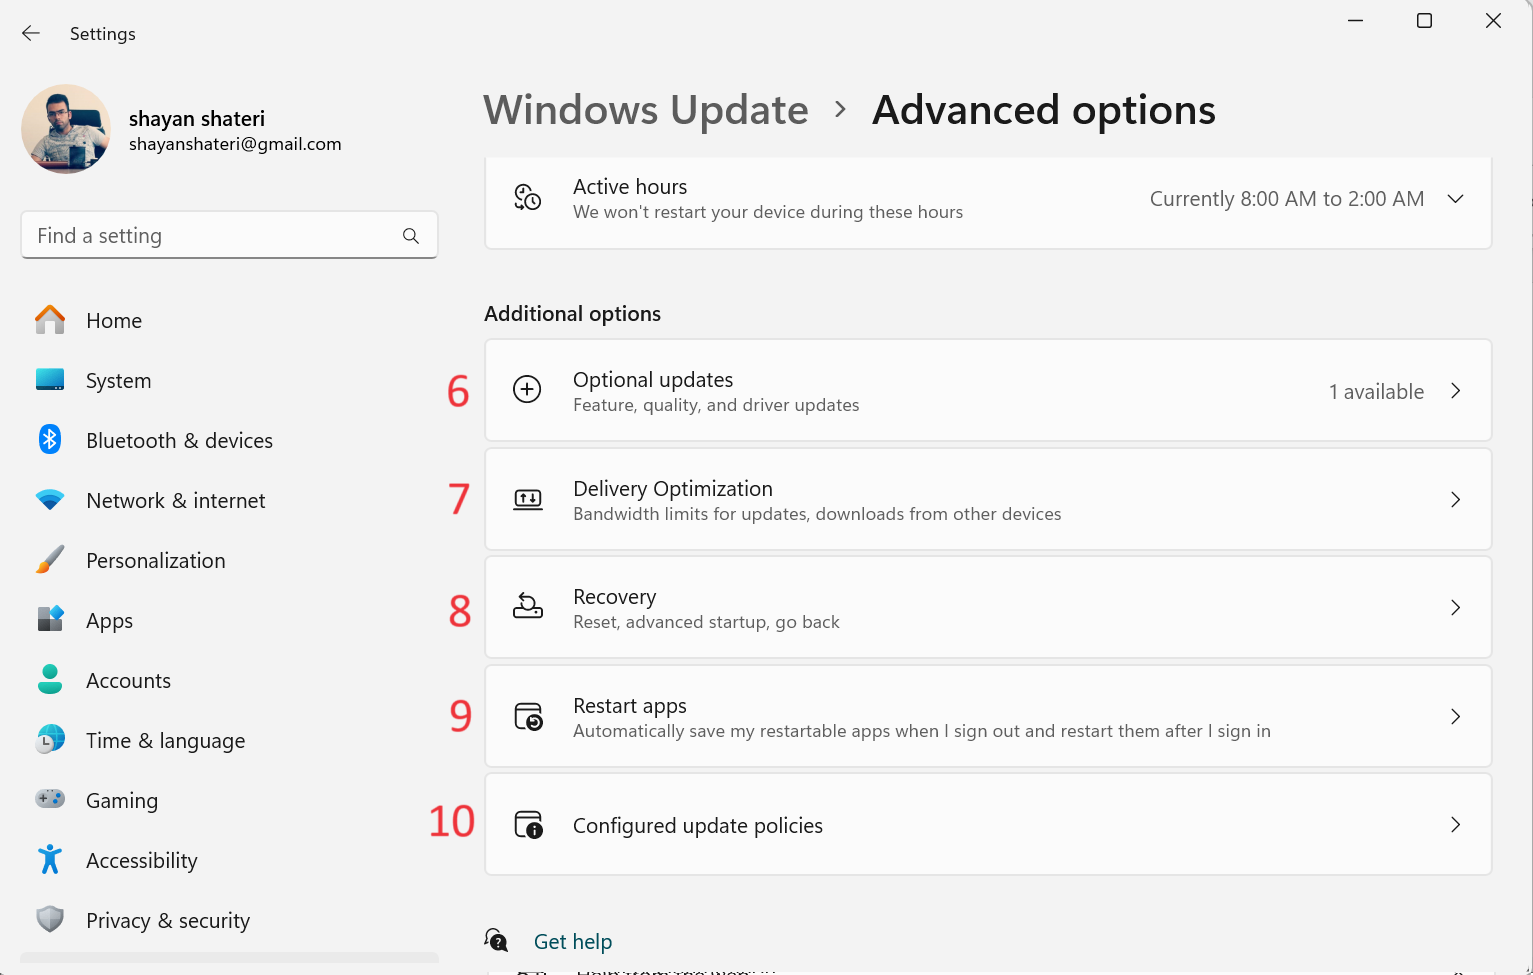Click the Optional updates plus icon
The height and width of the screenshot is (975, 1533).
point(527,390)
